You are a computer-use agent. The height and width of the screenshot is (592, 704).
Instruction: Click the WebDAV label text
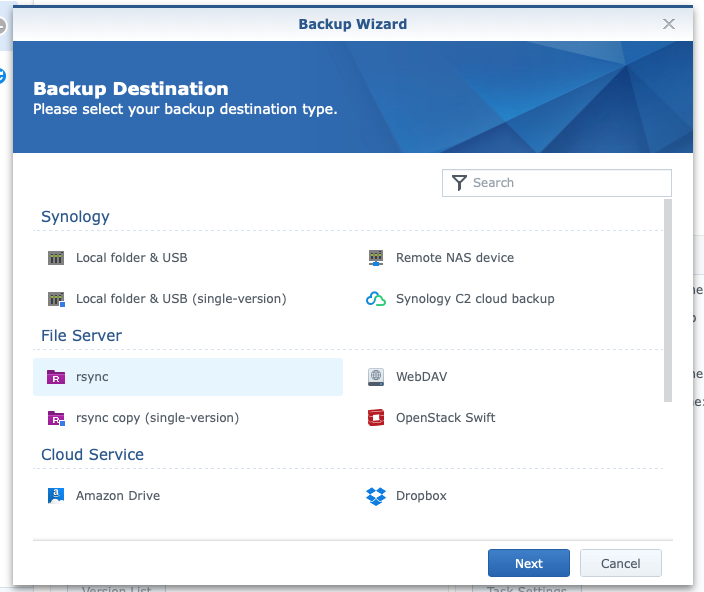tap(422, 377)
